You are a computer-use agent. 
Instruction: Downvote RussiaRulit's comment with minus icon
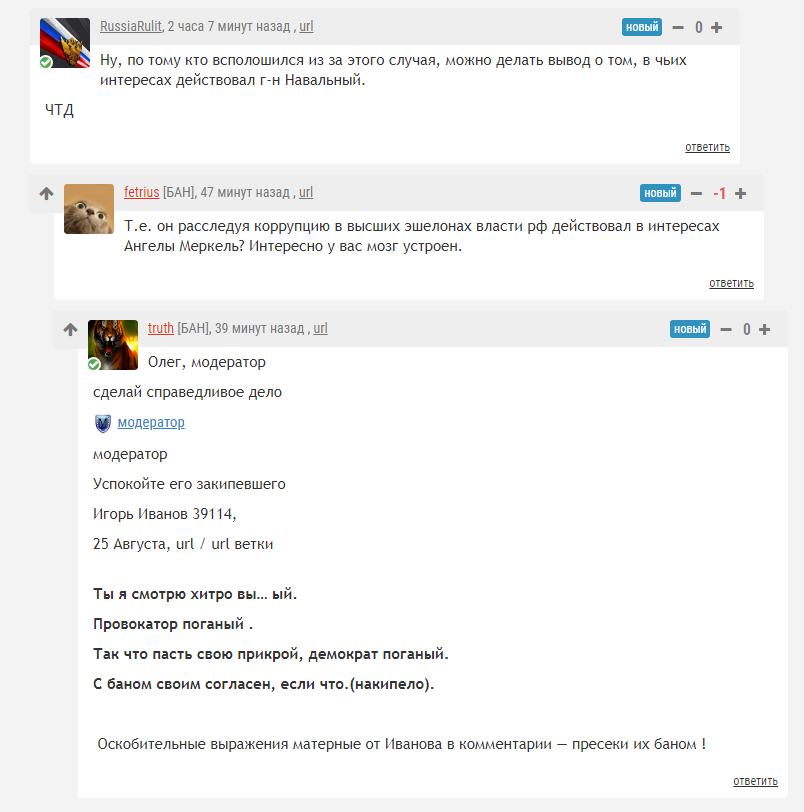(x=678, y=27)
